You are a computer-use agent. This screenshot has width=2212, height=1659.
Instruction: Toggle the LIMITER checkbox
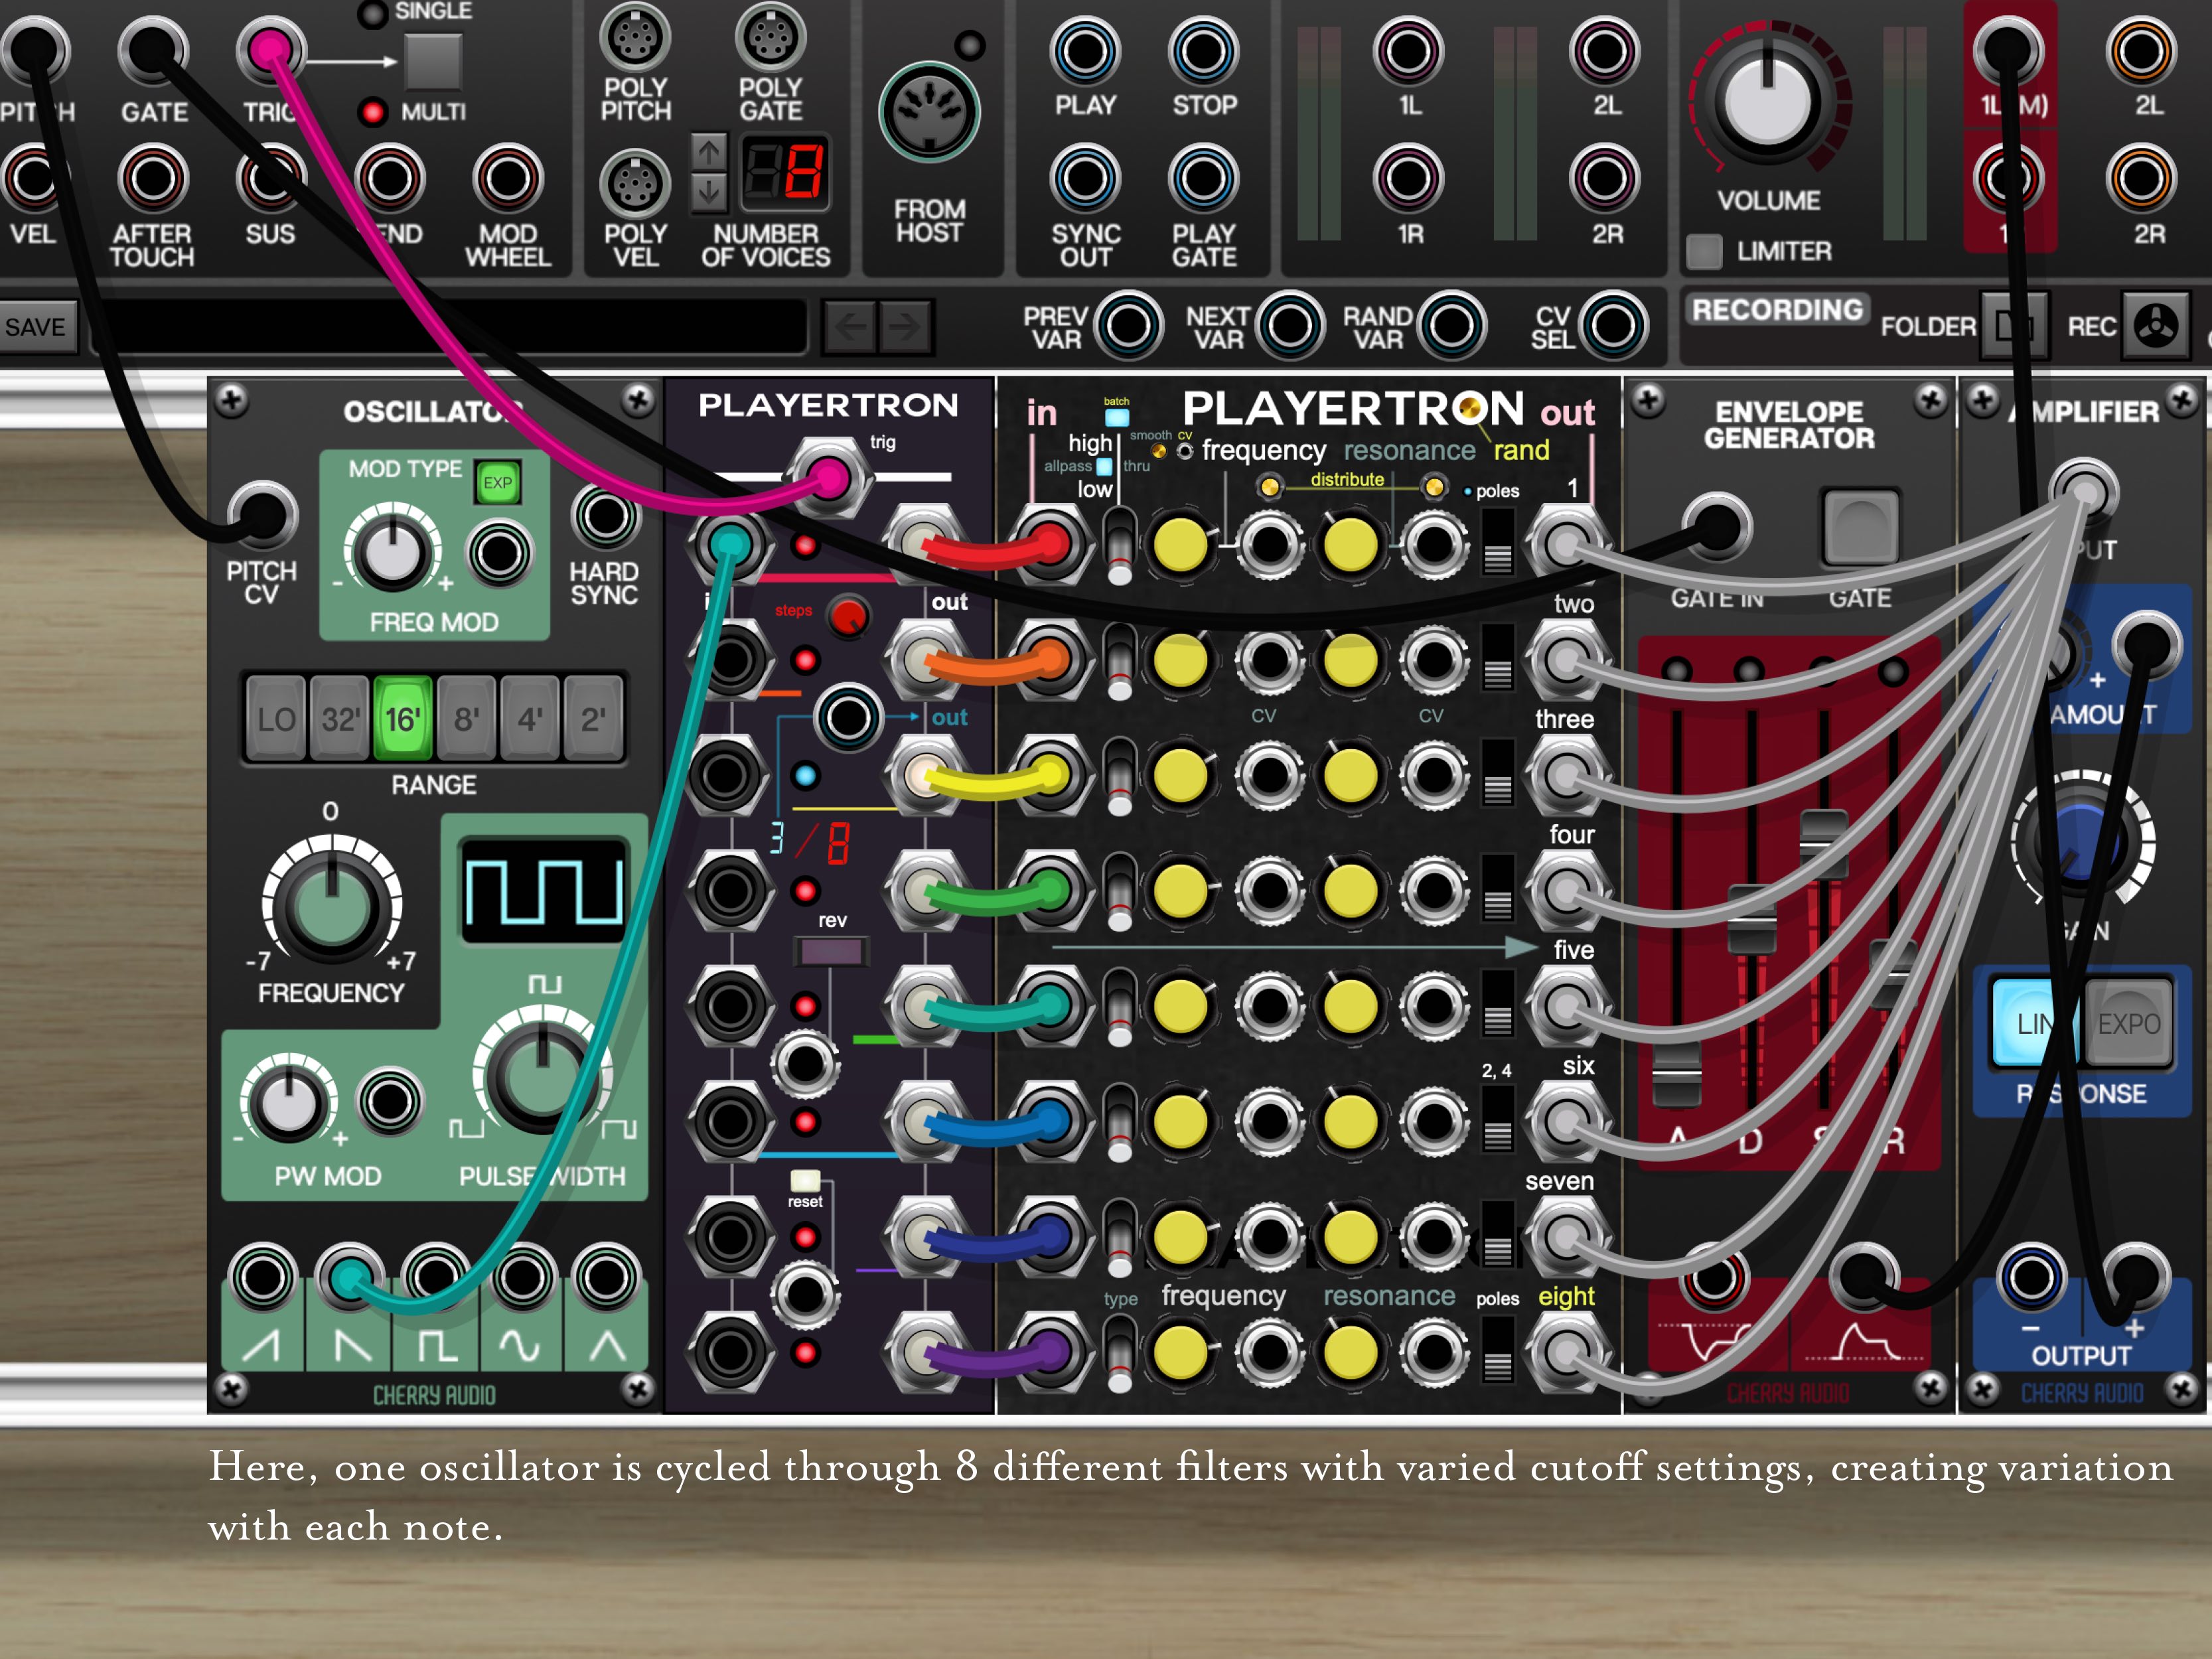pos(1704,251)
